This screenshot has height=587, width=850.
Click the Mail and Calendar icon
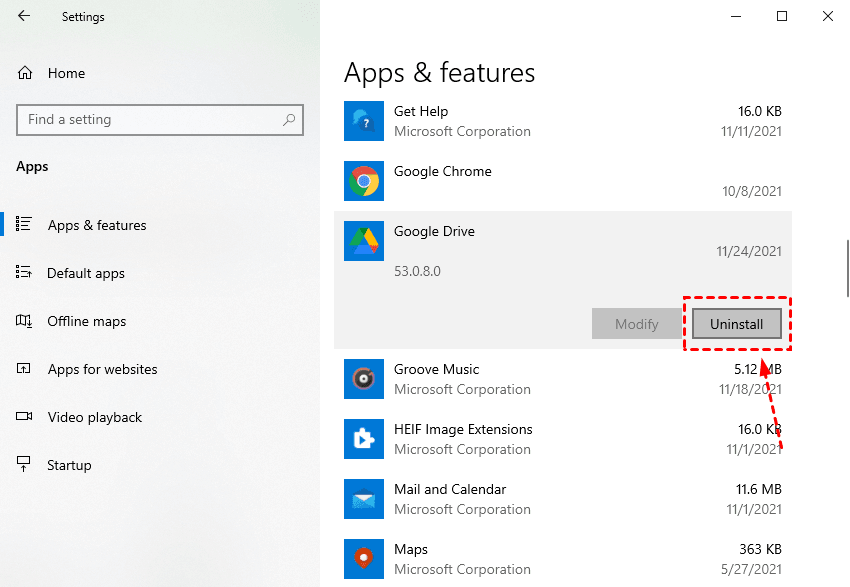(364, 499)
